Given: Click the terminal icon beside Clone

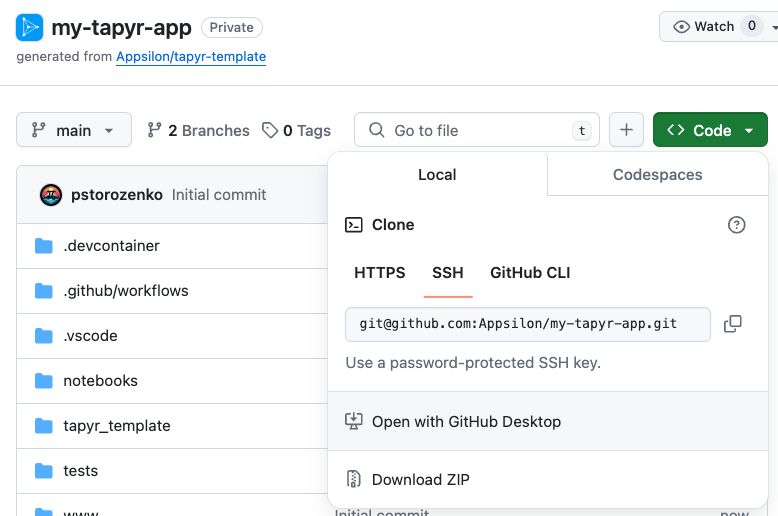Looking at the screenshot, I should click(x=353, y=225).
